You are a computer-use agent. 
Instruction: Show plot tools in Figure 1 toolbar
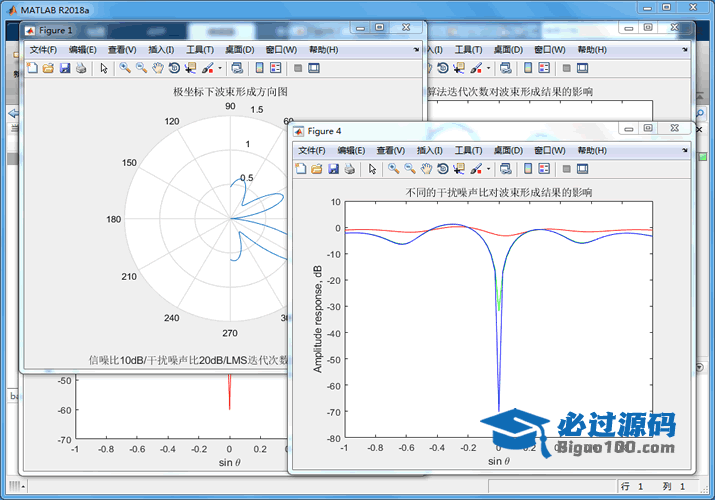point(314,68)
